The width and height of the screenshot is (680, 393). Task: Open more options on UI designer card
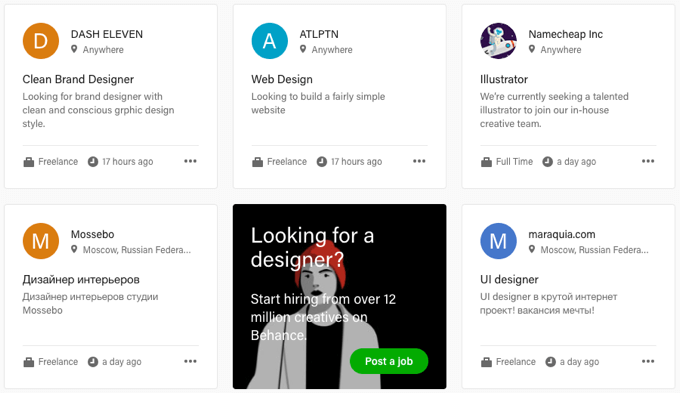648,361
